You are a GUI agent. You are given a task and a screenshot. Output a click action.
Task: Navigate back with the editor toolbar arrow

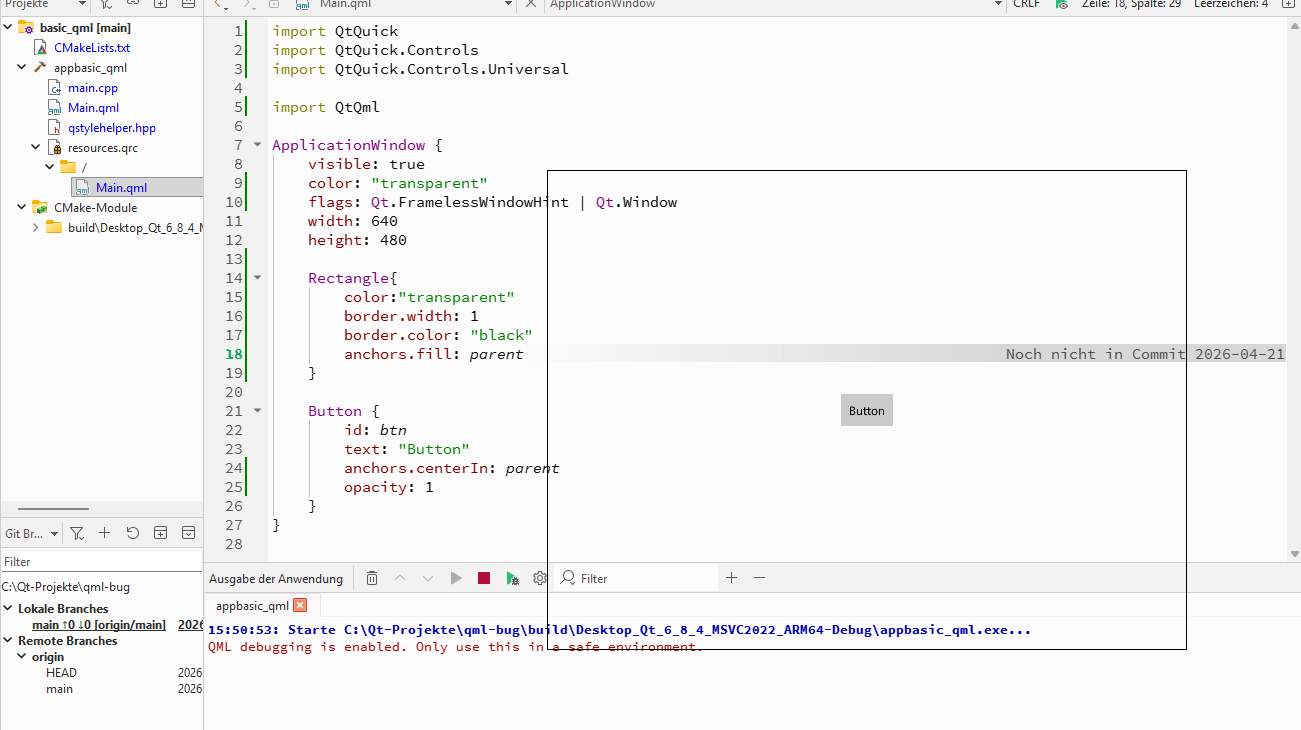coord(220,4)
